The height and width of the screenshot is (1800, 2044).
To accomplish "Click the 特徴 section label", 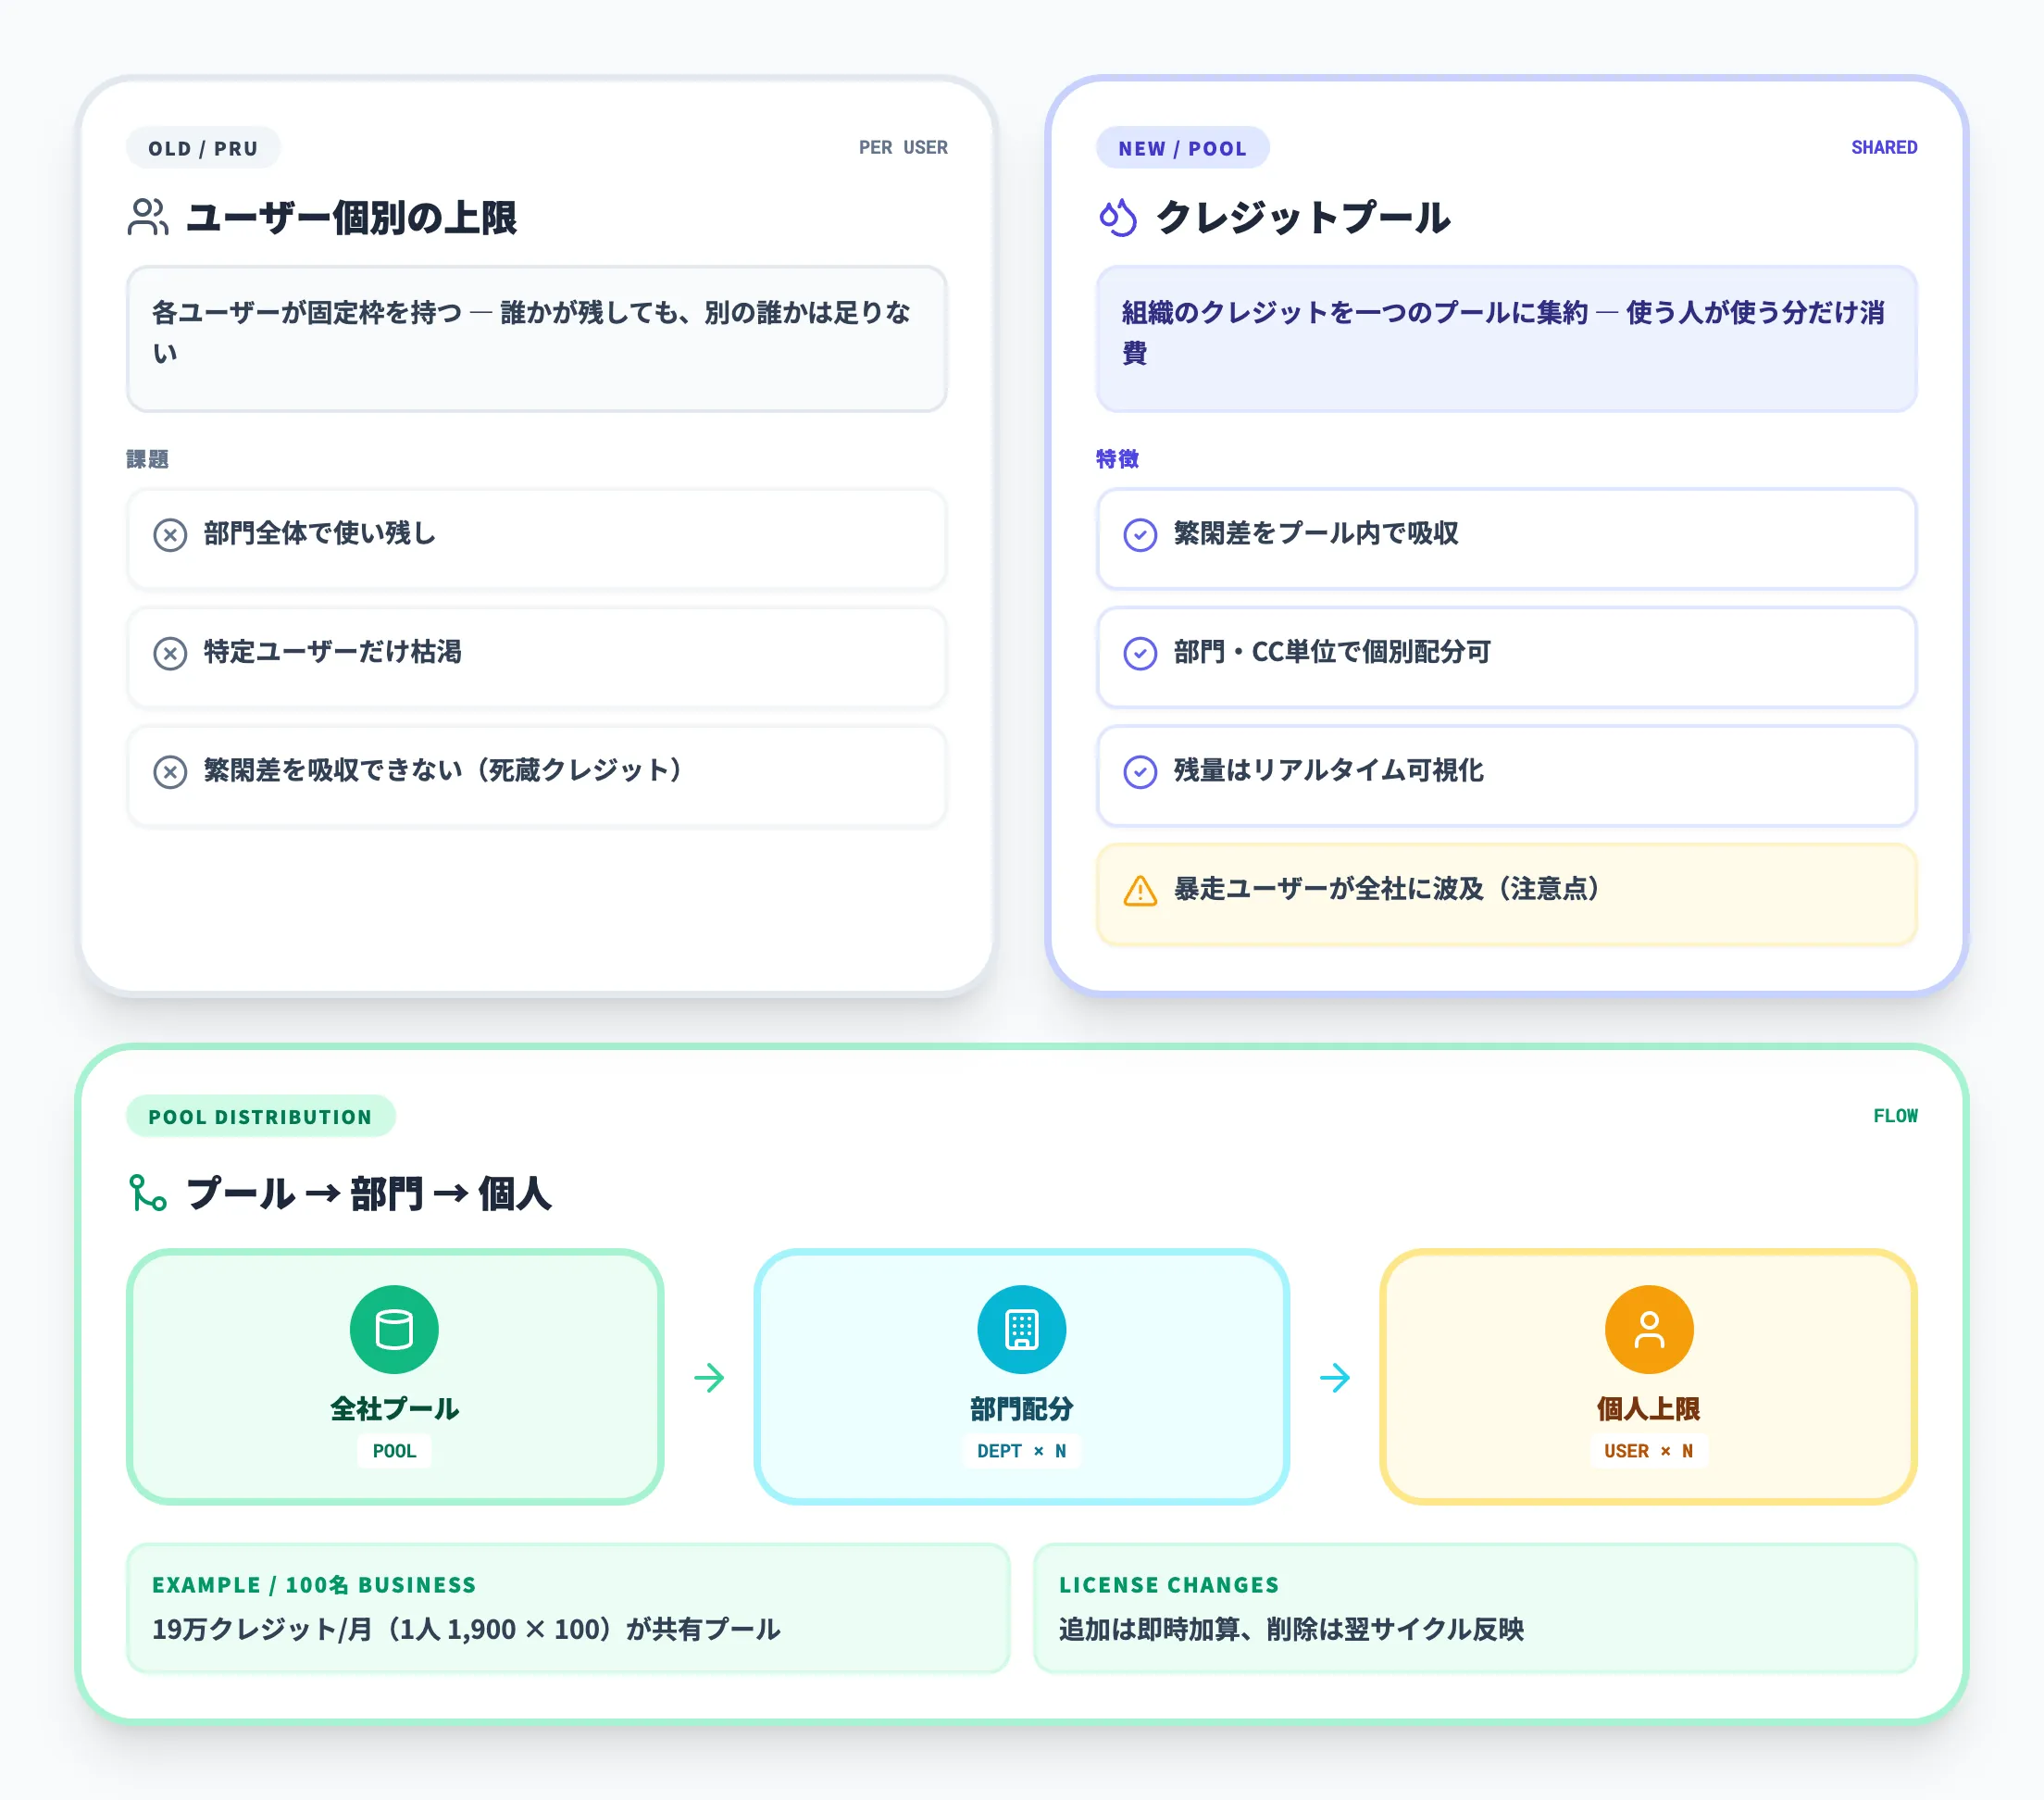I will coord(1117,459).
